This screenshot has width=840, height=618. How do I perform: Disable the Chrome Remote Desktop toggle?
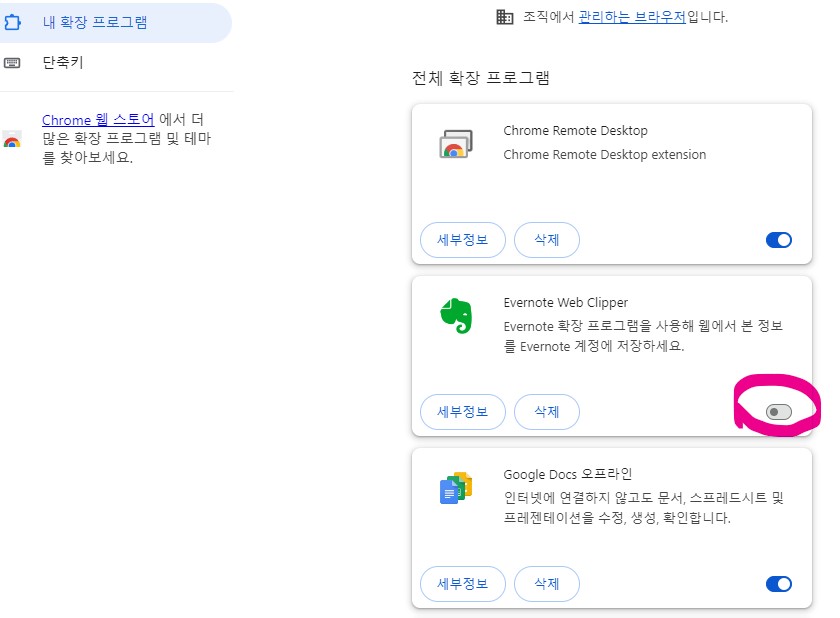[x=779, y=240]
